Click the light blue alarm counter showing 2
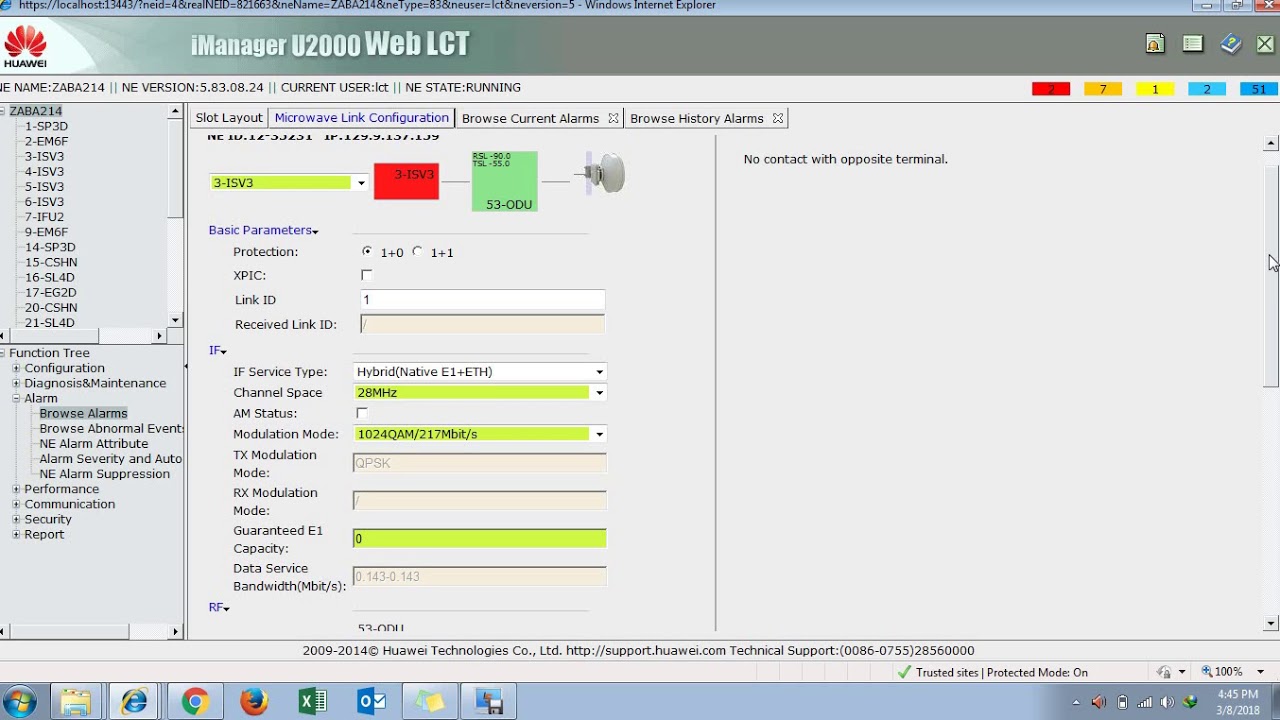Image resolution: width=1280 pixels, height=720 pixels. pos(1207,89)
